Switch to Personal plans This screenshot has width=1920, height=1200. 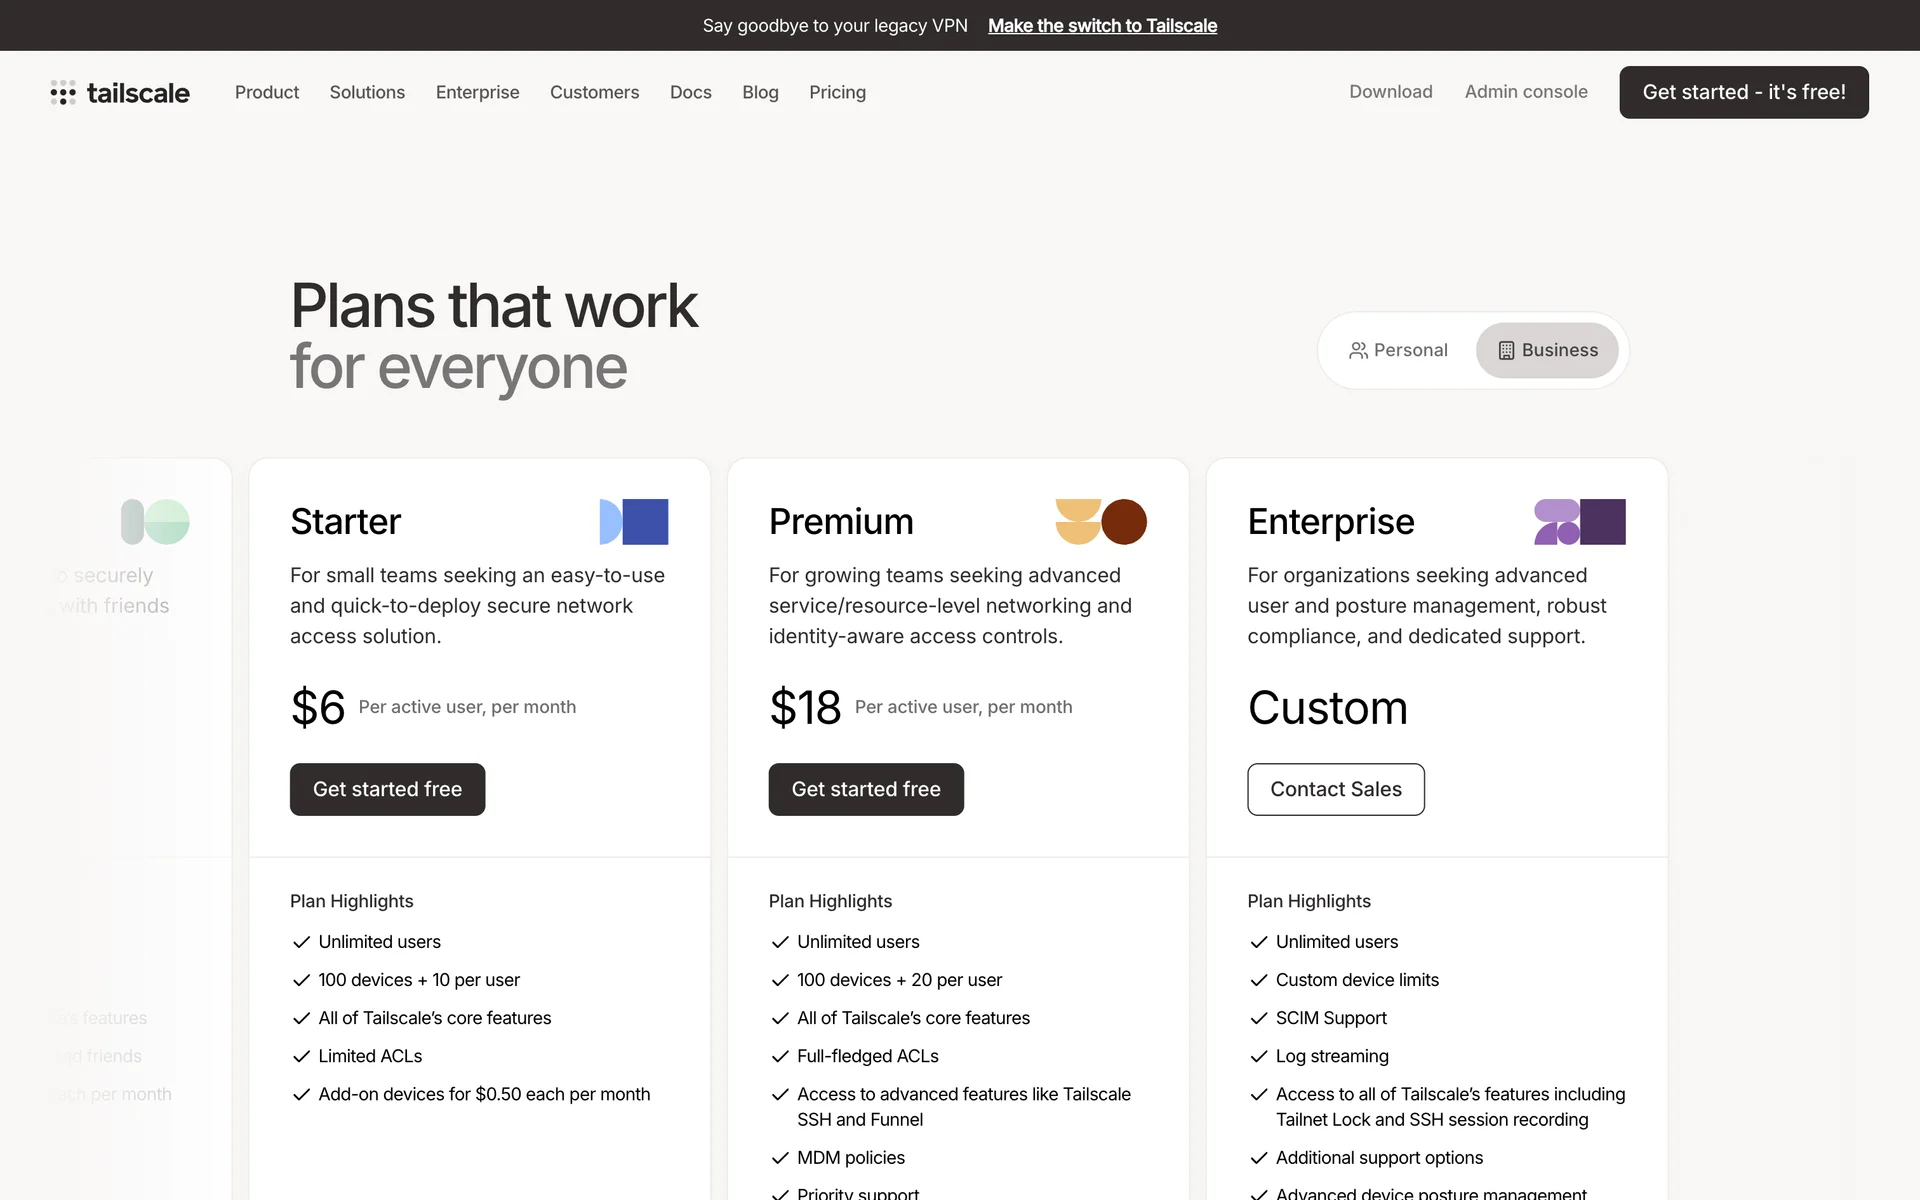(1399, 351)
